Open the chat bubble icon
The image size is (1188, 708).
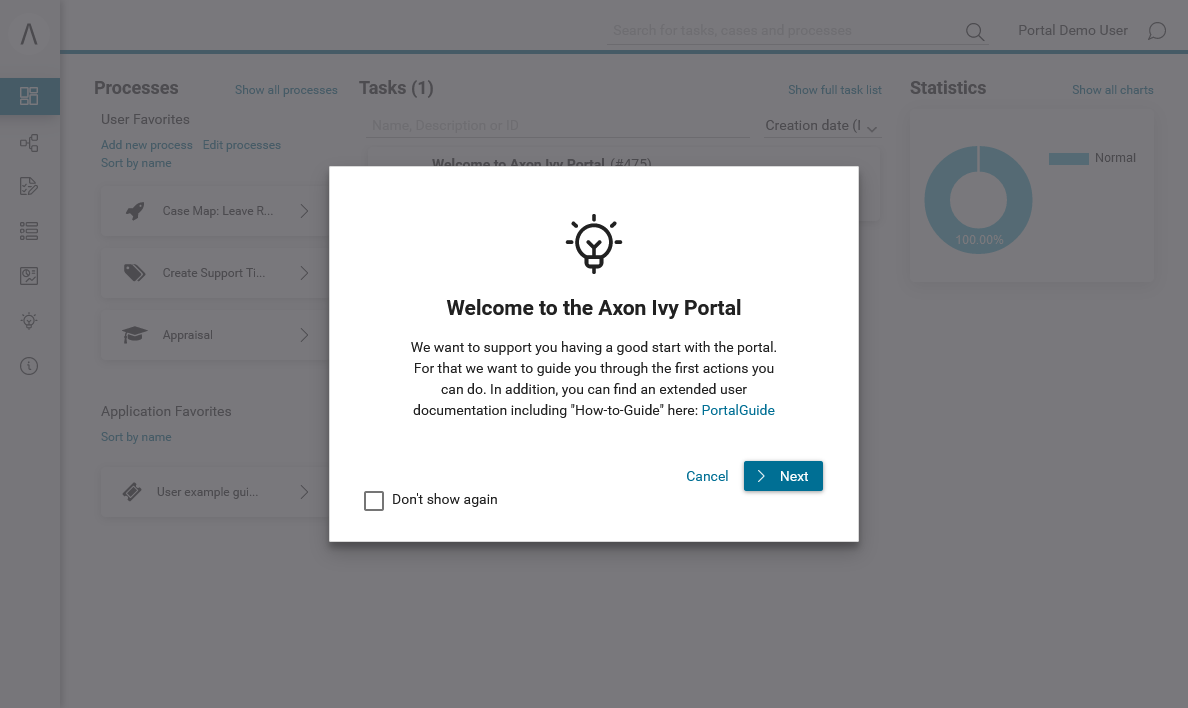(x=1157, y=31)
